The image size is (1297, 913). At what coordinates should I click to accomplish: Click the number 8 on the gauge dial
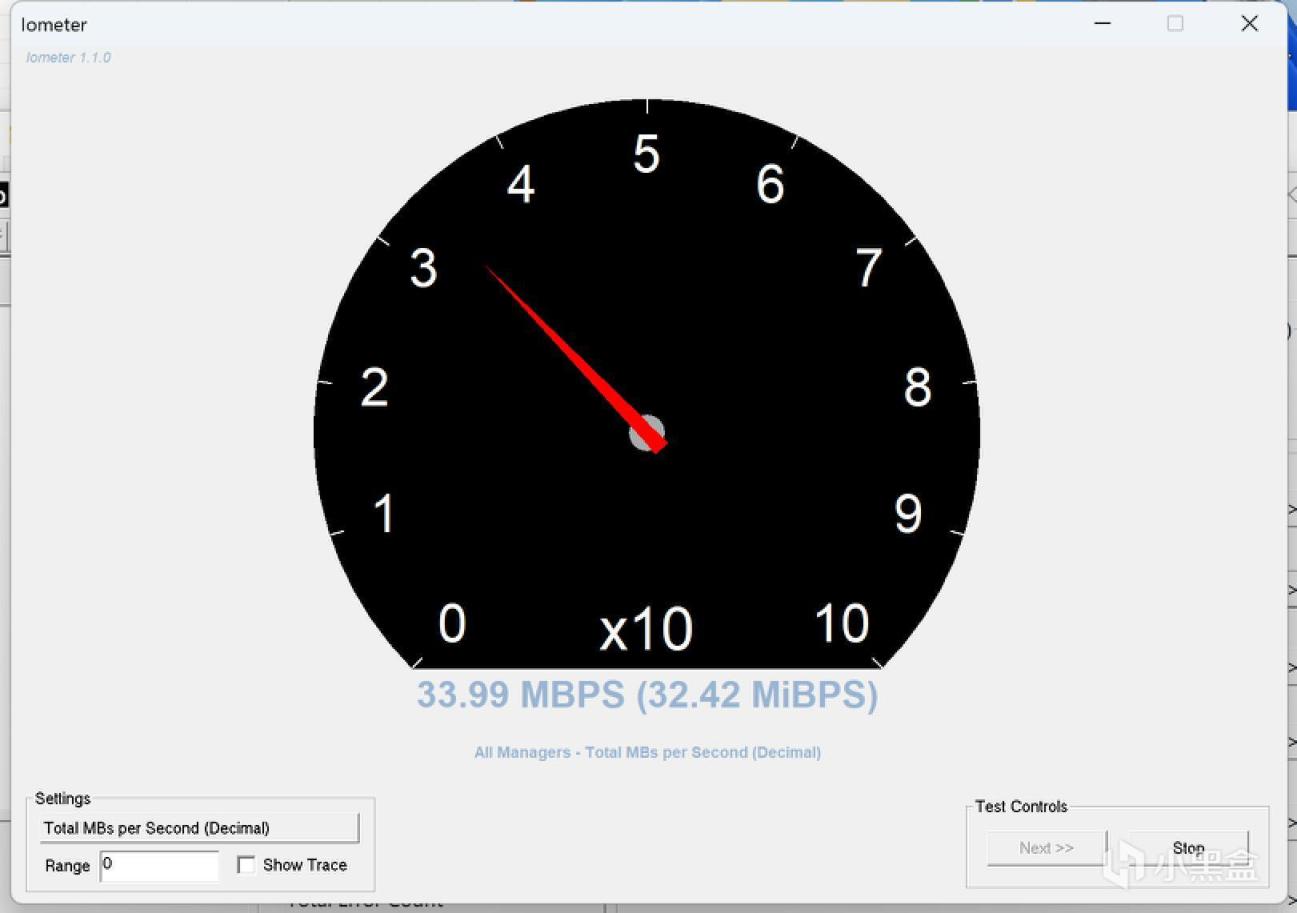[918, 388]
